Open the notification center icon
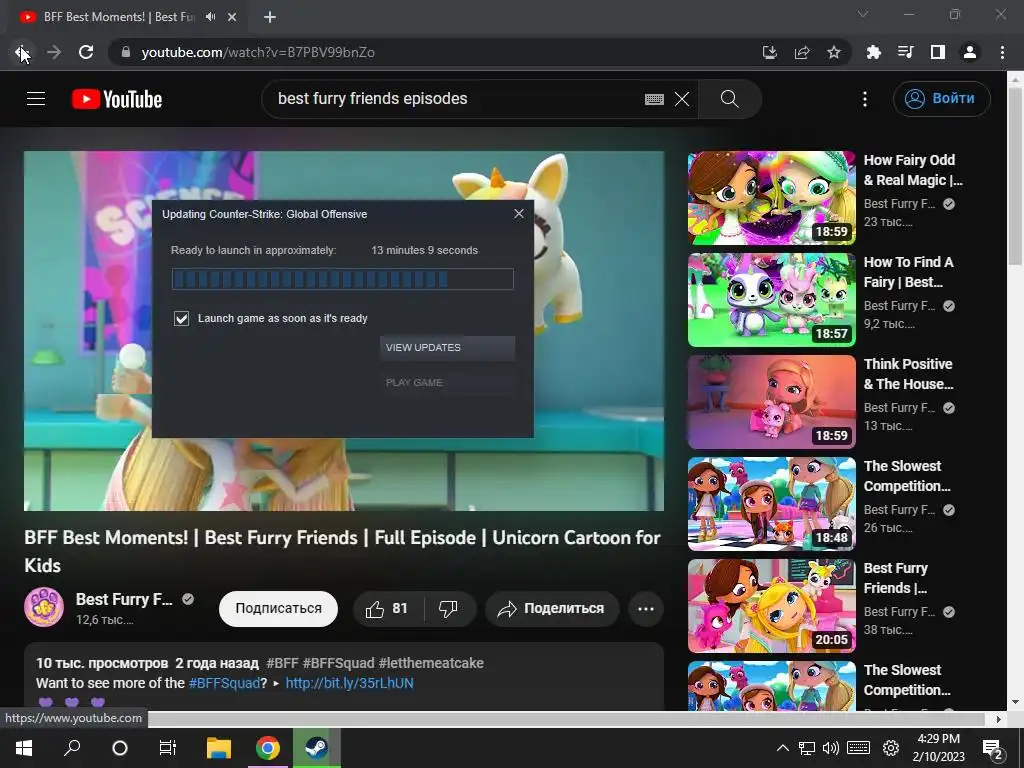Viewport: 1024px width, 768px height. tap(993, 749)
